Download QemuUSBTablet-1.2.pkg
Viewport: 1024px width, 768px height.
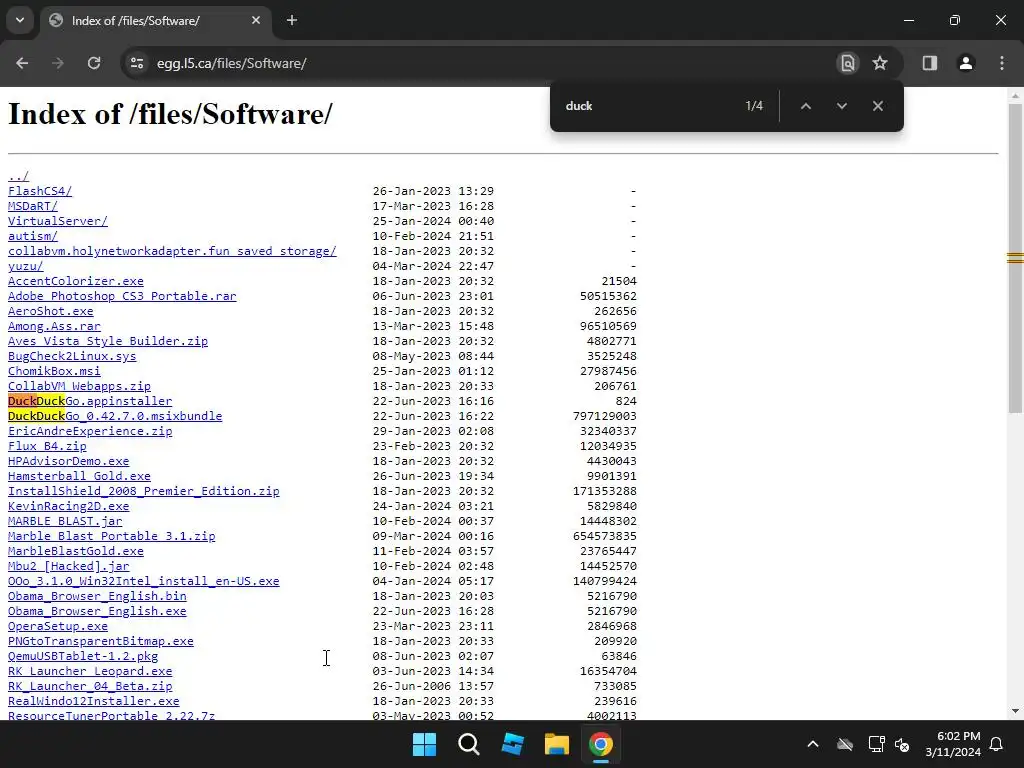tap(83, 657)
